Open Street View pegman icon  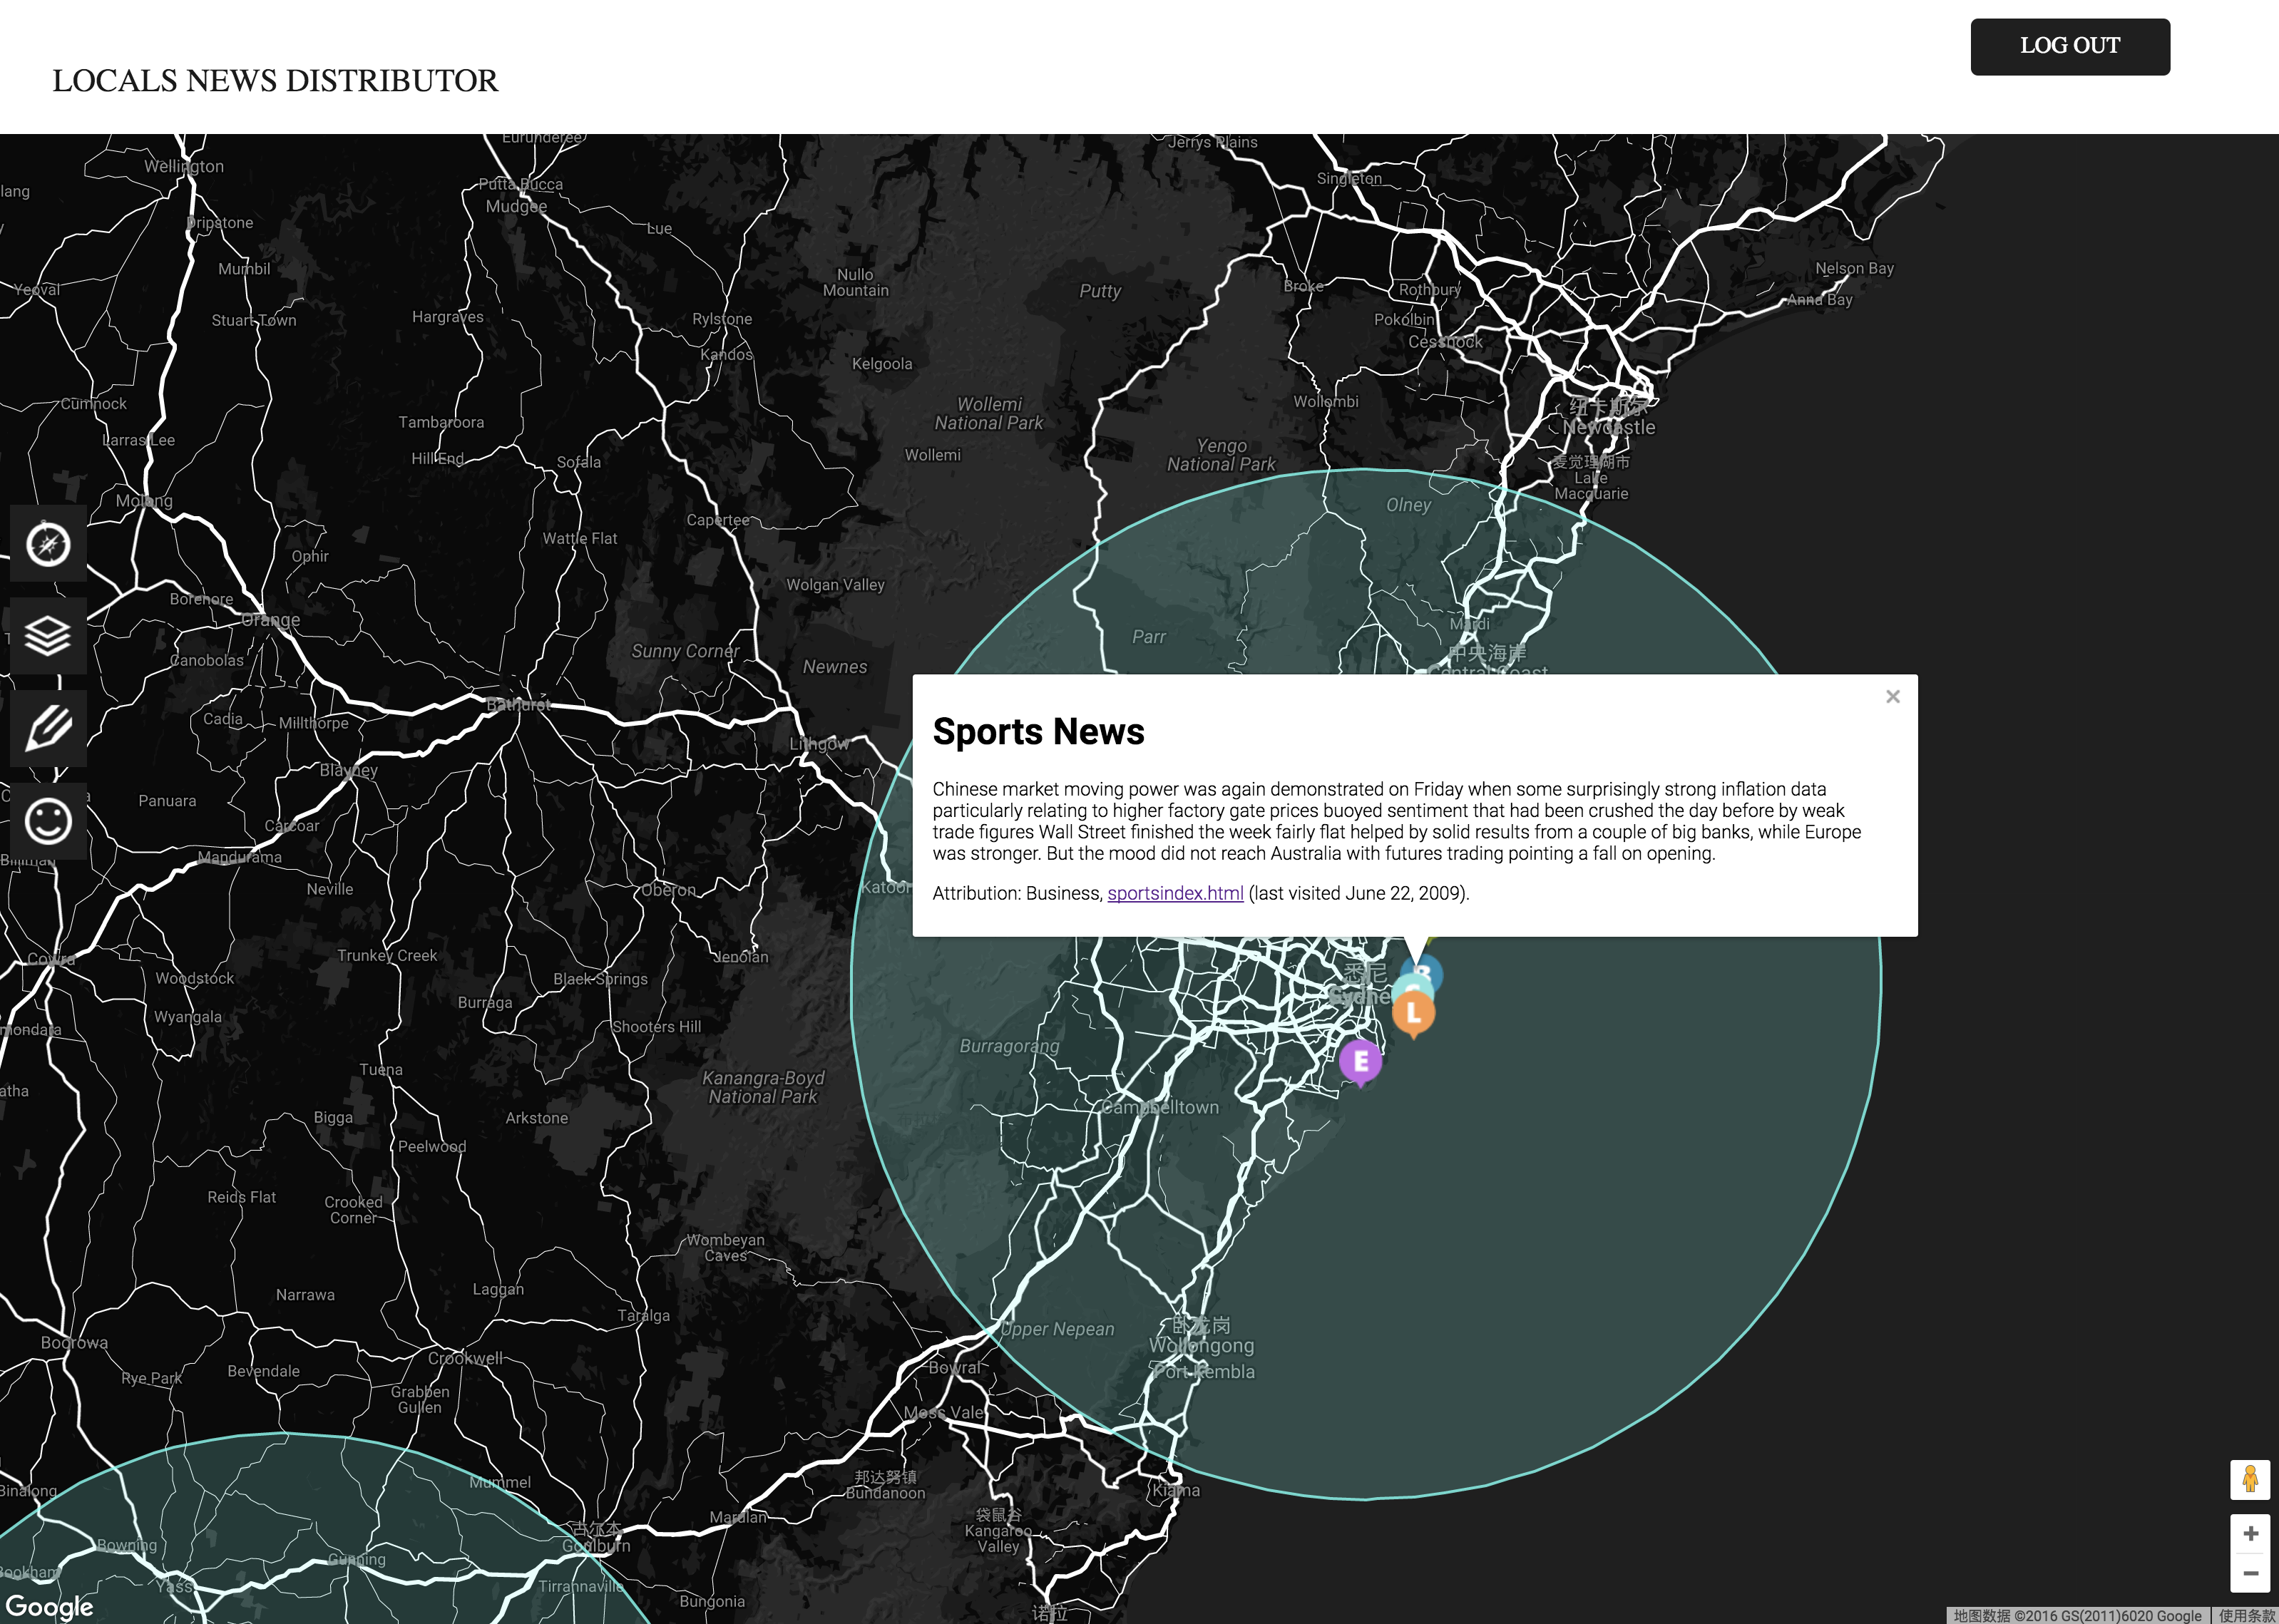pyautogui.click(x=2250, y=1479)
